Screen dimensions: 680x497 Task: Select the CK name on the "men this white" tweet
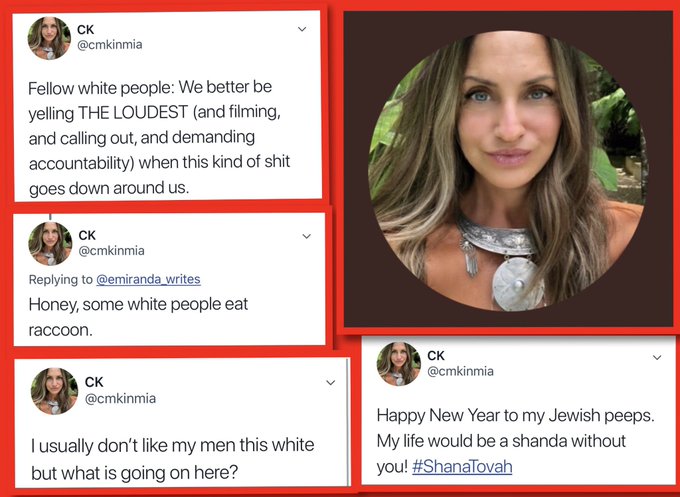[94, 382]
